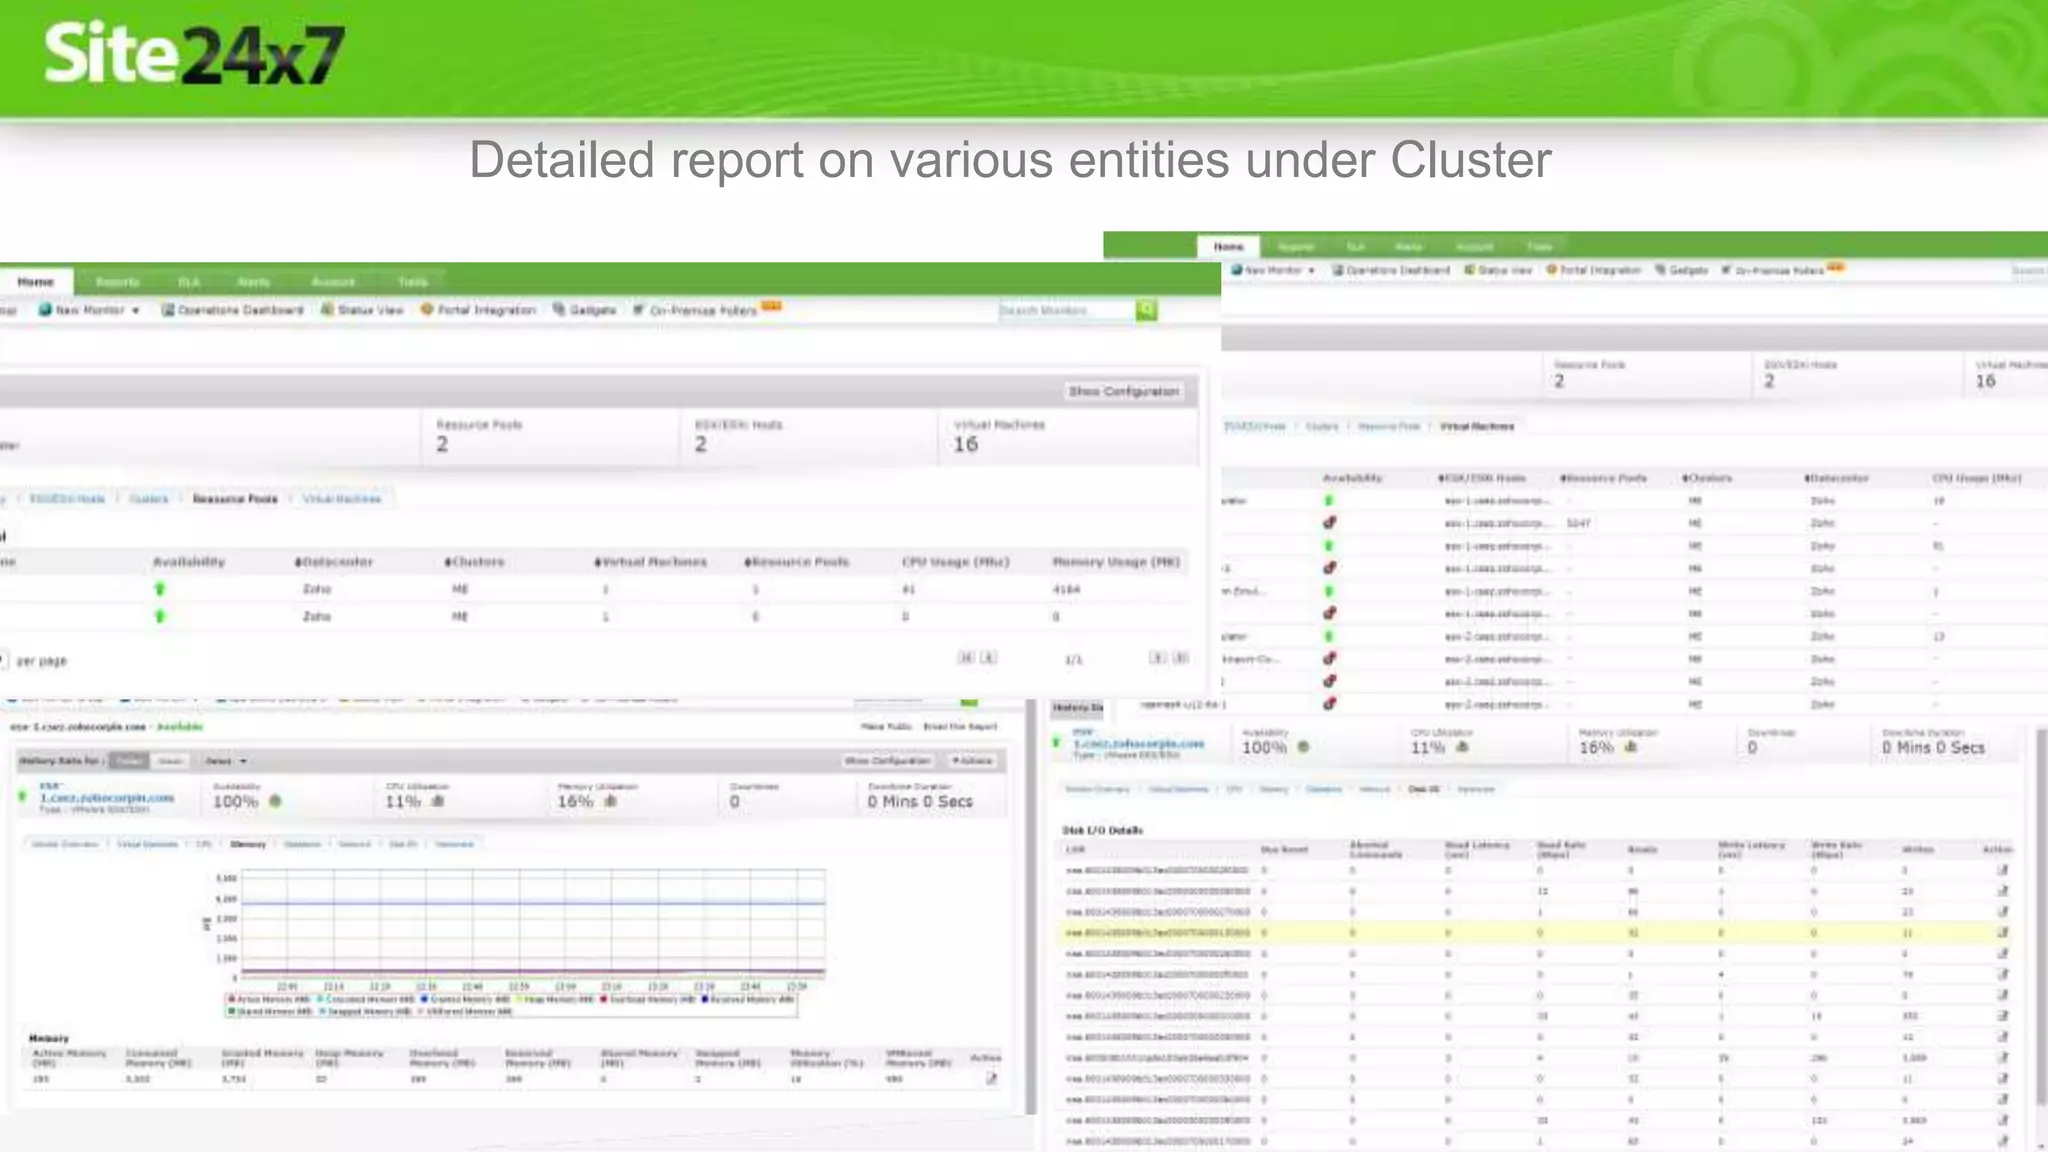Select Virtual Machines sub-tab in top-right window
The width and height of the screenshot is (2048, 1152).
1477,427
